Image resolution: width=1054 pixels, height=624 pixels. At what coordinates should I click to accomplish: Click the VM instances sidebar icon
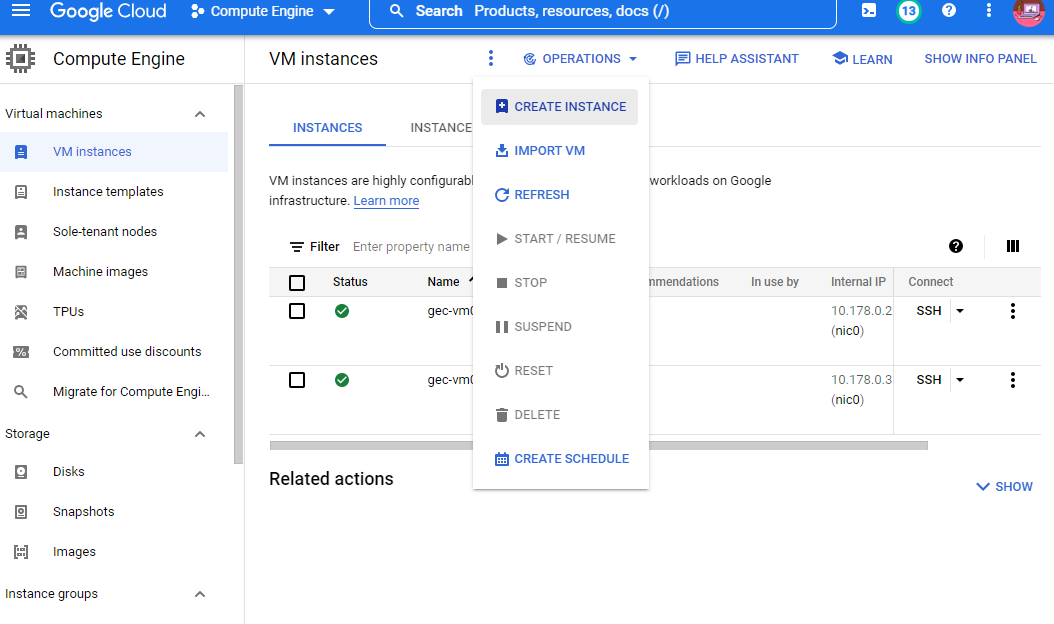point(21,152)
